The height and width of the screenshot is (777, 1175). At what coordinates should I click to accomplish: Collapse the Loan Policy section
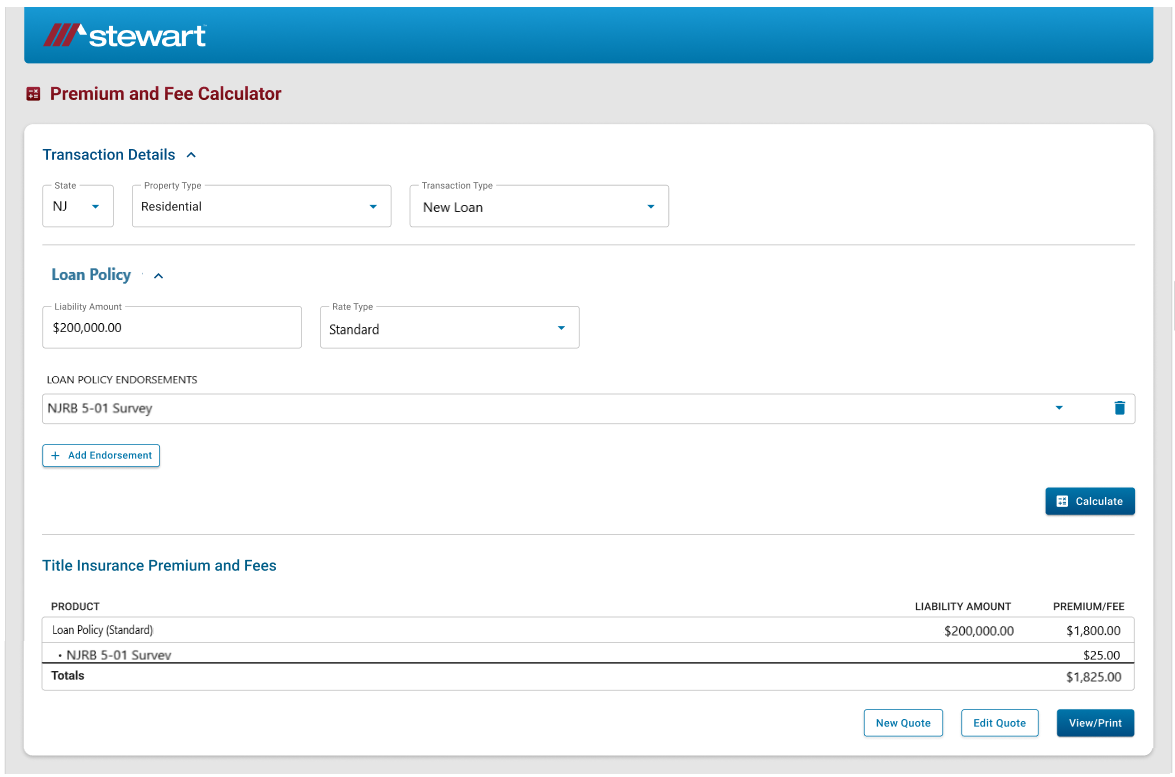(158, 274)
